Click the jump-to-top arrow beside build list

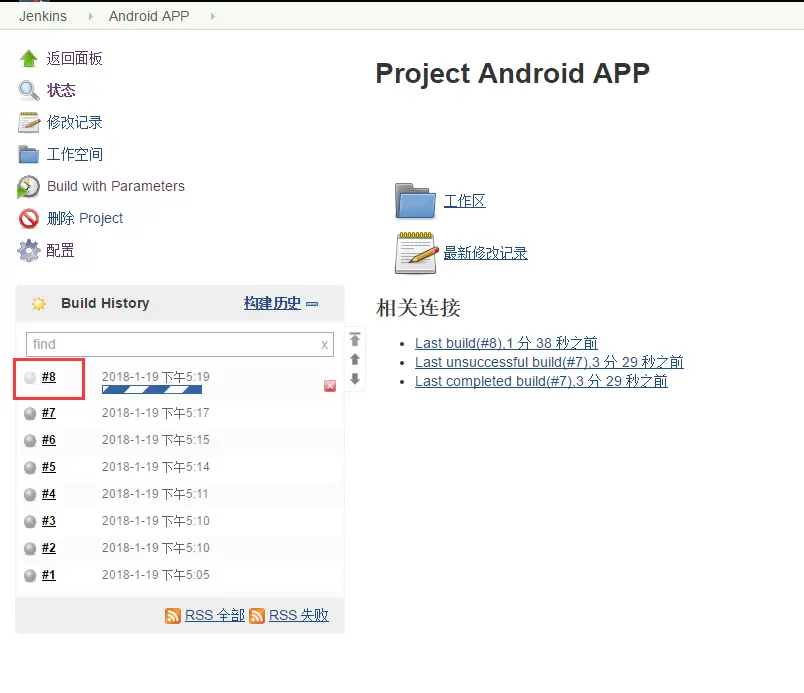click(x=355, y=339)
